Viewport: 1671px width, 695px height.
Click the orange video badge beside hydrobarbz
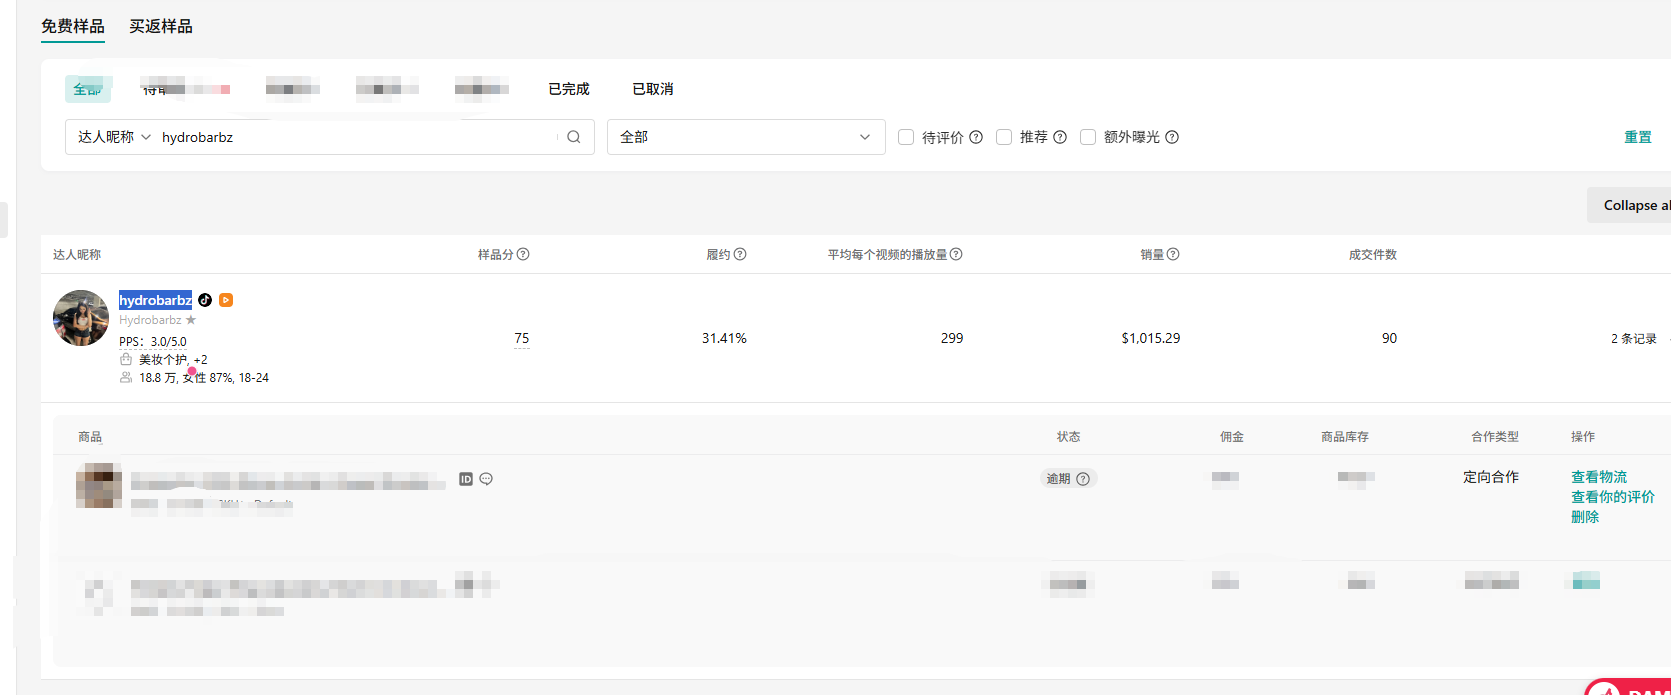coord(226,300)
